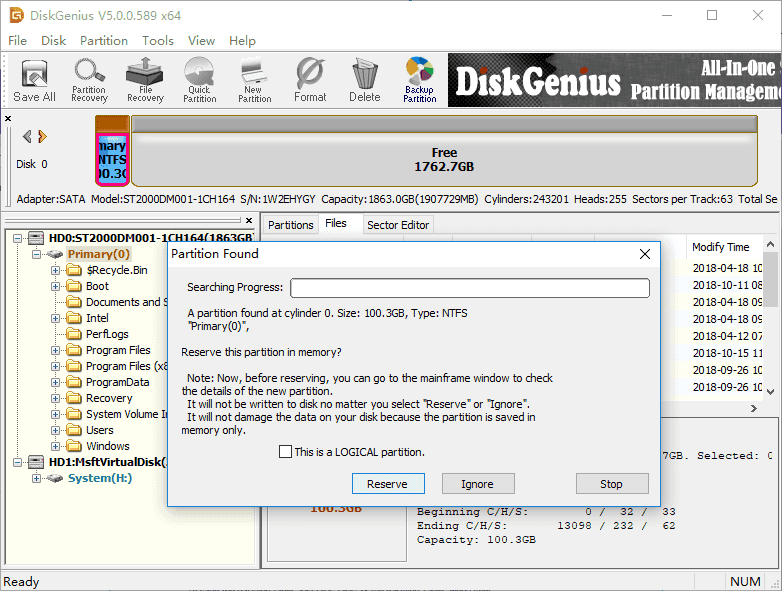Create a New Partition from the toolbar
The height and width of the screenshot is (591, 782).
254,81
